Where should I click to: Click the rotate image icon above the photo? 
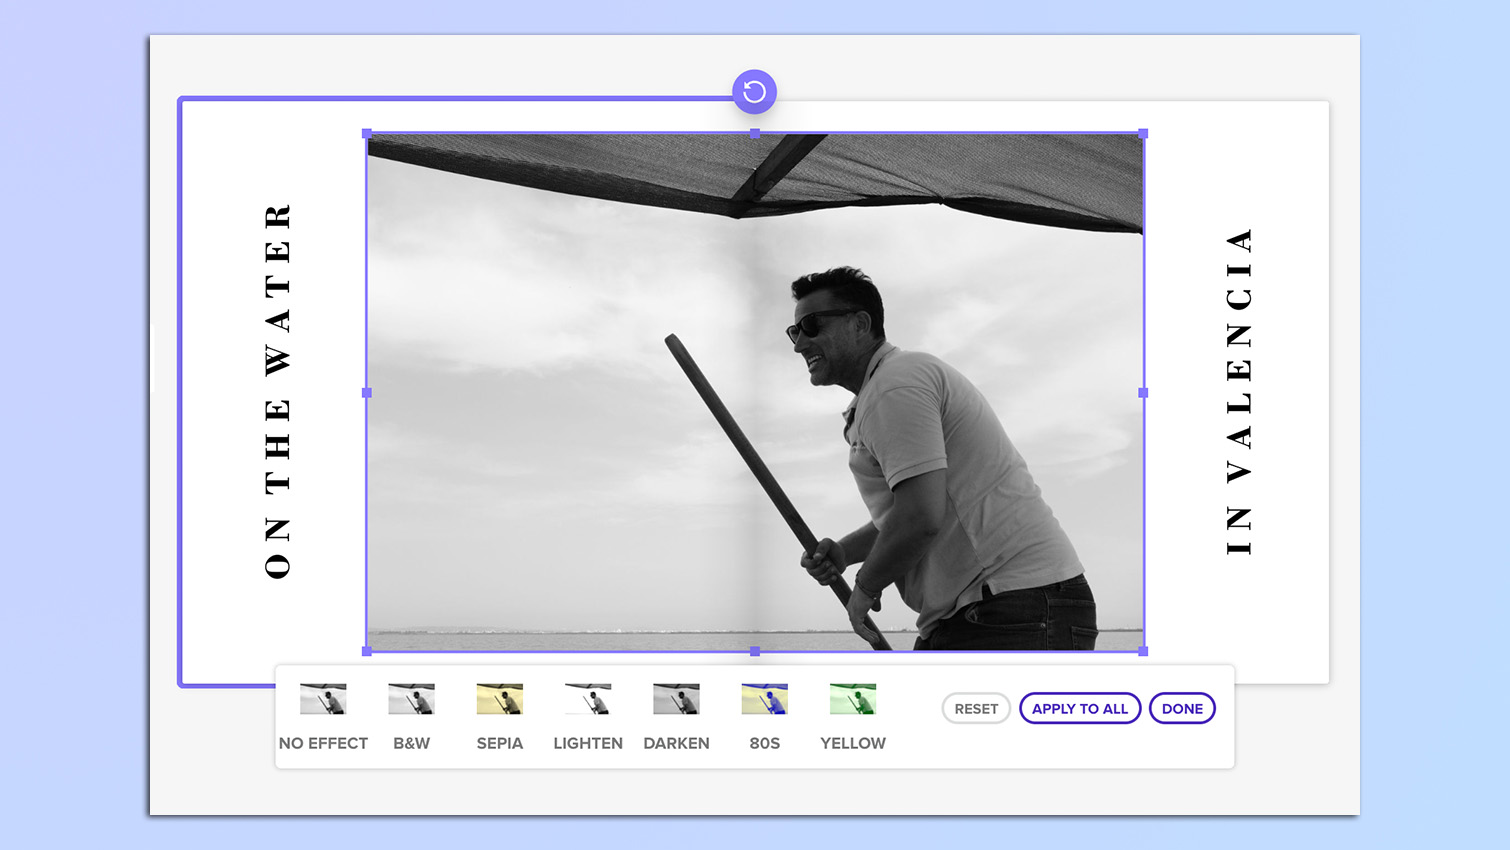tap(754, 91)
